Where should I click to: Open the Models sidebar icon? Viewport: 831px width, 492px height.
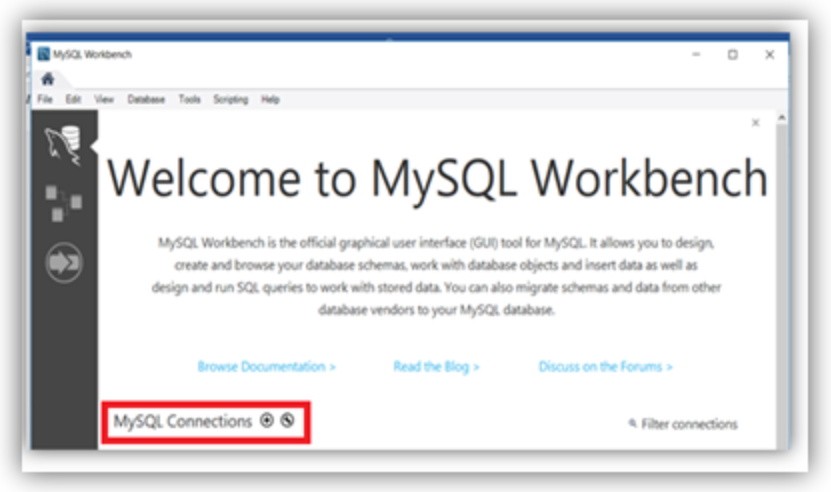tap(64, 203)
